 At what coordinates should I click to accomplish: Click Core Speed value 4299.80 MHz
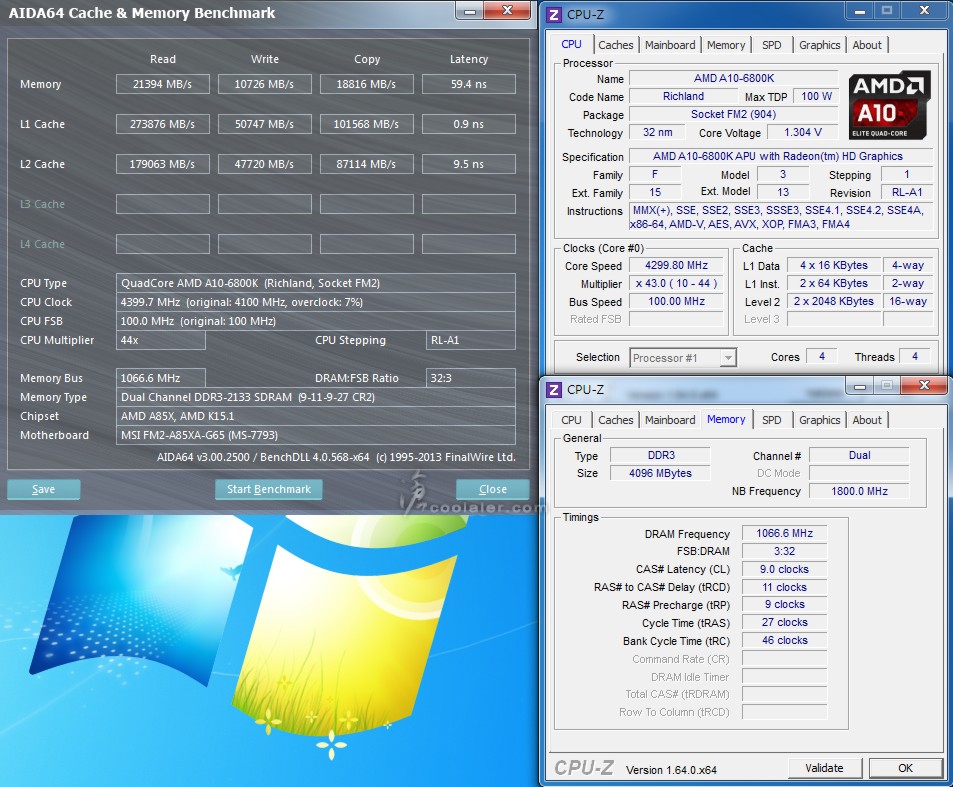[676, 266]
